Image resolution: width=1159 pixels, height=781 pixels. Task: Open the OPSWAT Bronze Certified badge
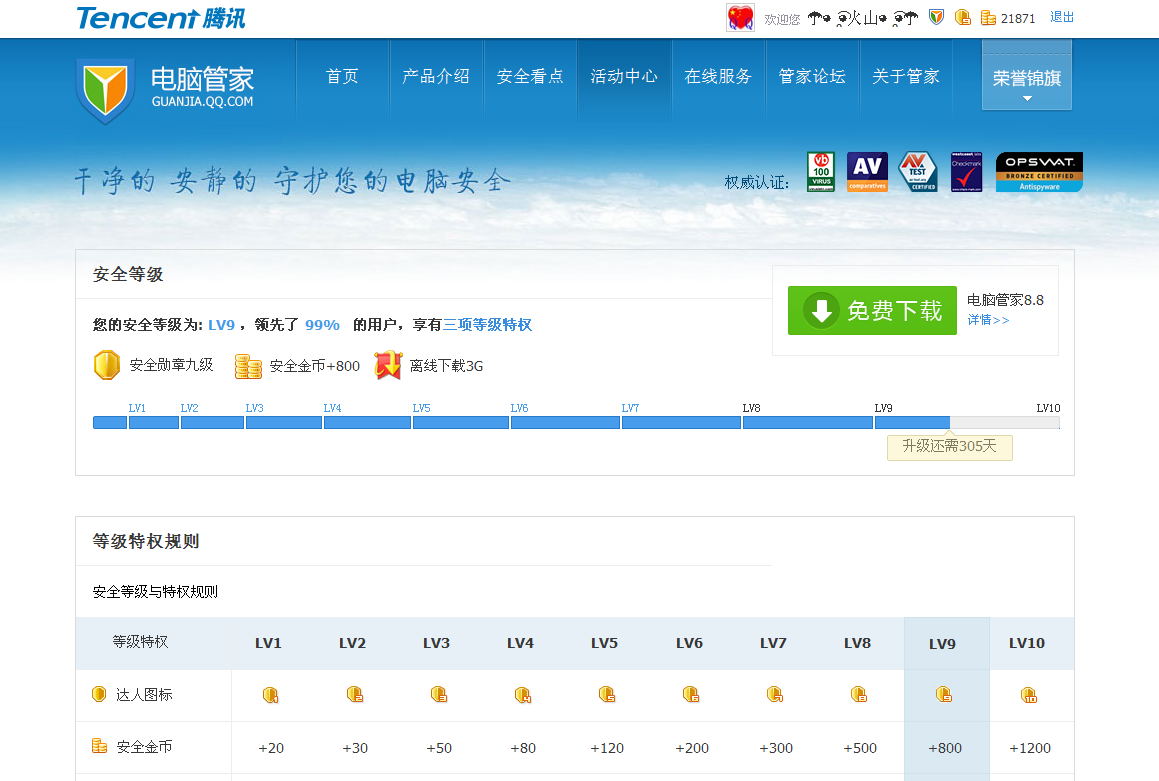[x=1039, y=171]
